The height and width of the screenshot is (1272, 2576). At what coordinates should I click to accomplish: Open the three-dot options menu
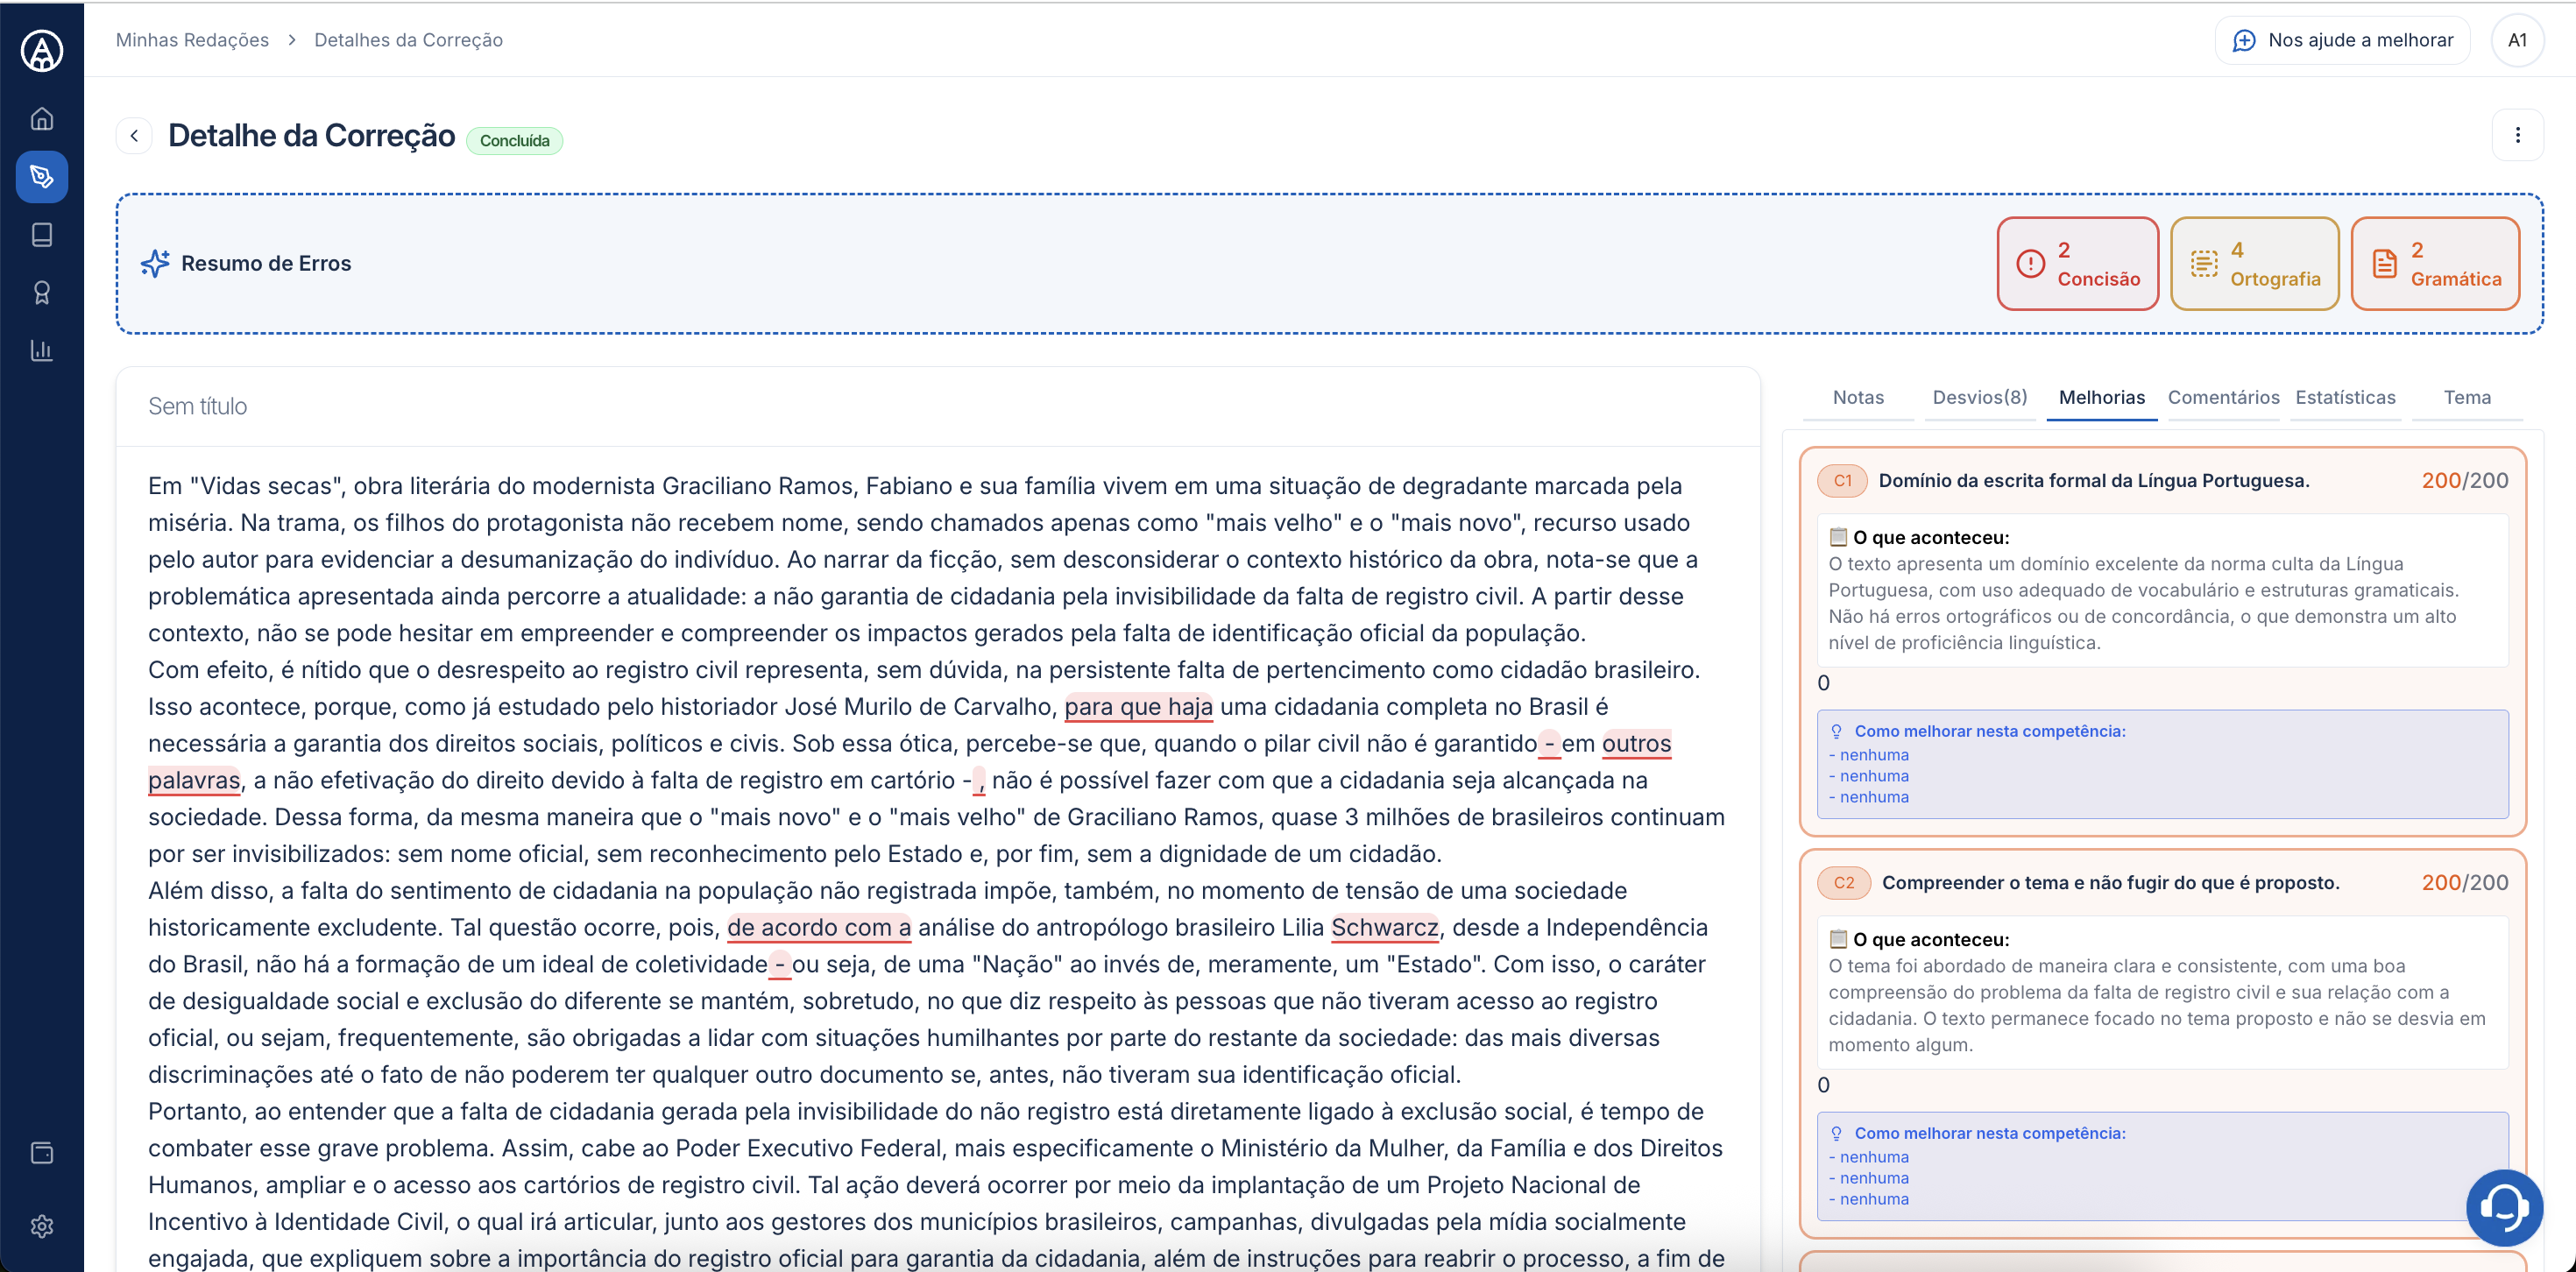2517,135
